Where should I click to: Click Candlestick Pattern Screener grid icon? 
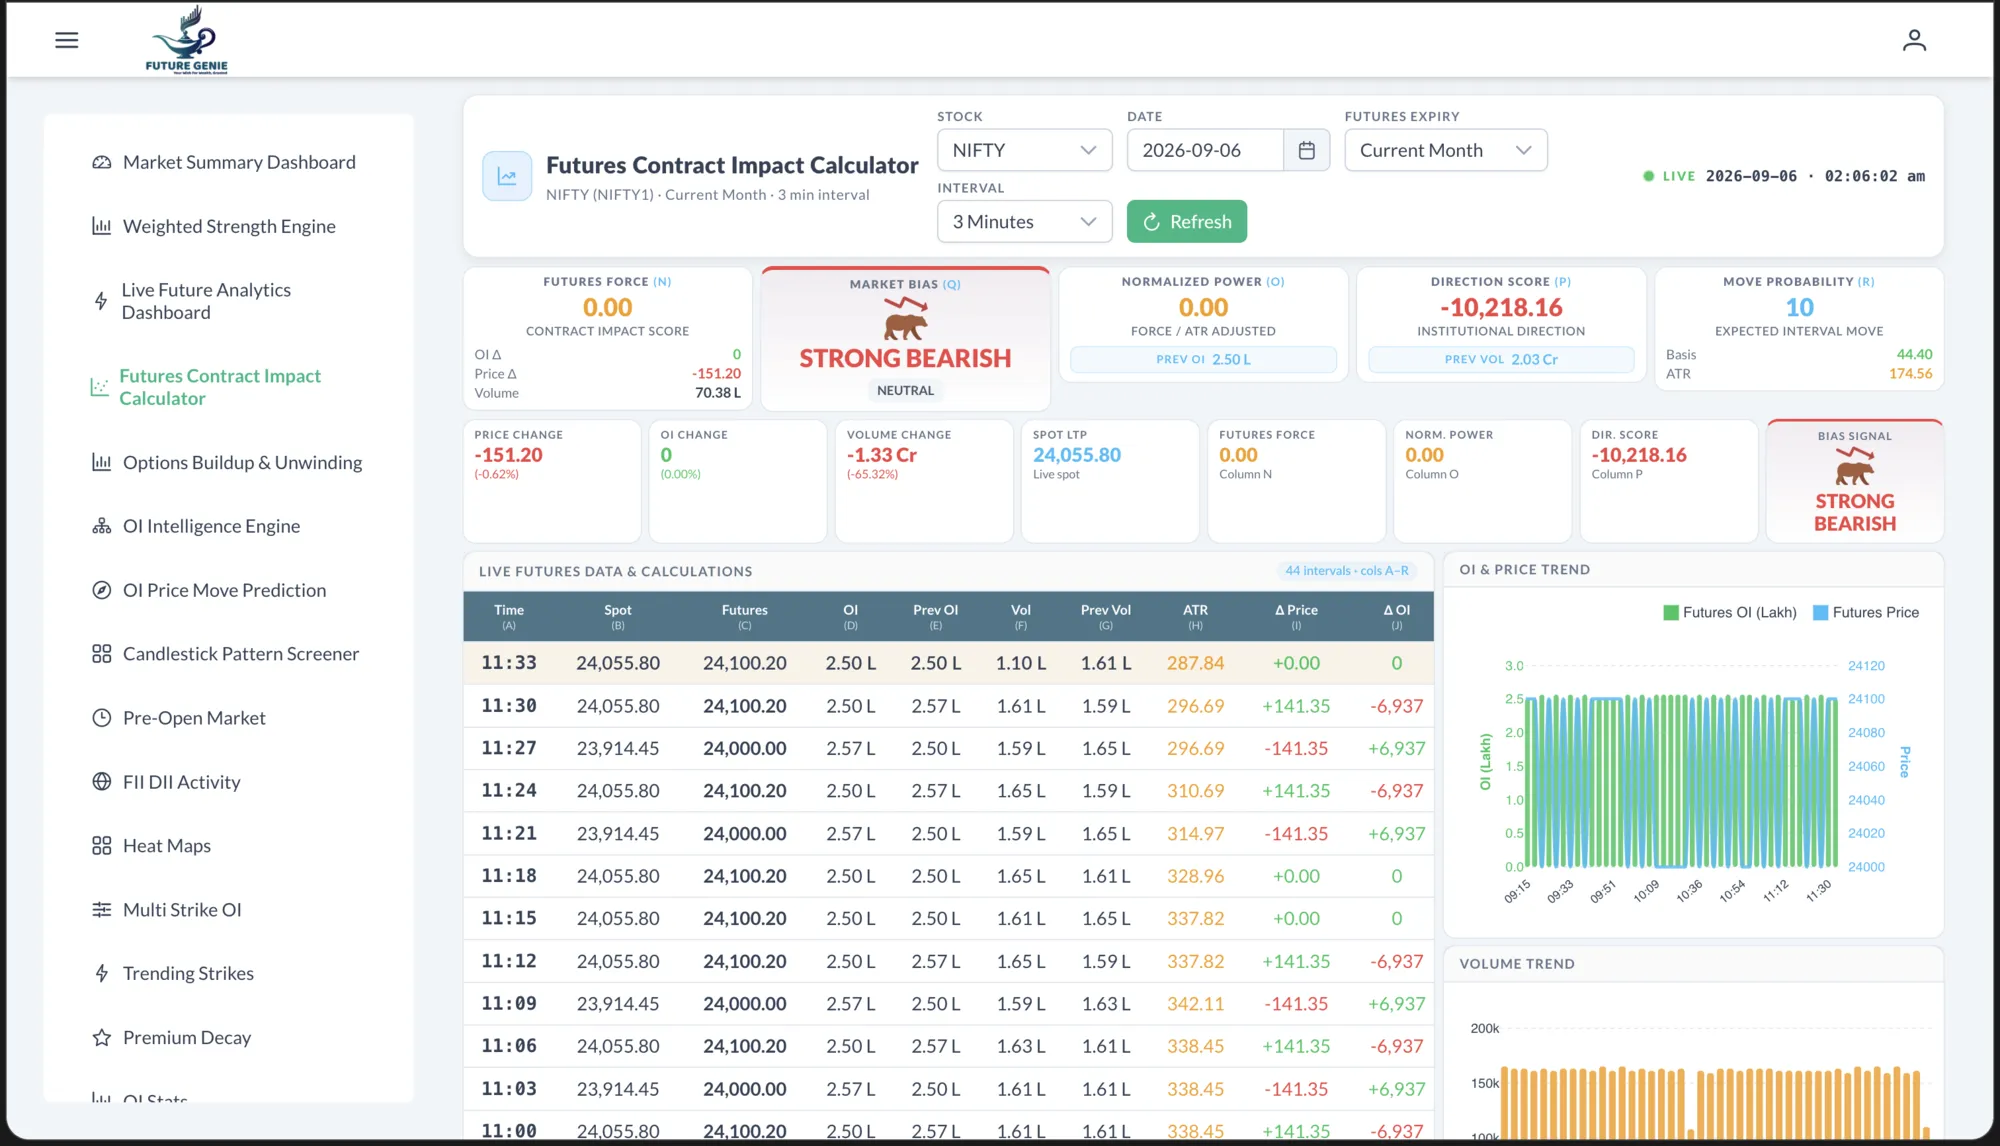101,654
